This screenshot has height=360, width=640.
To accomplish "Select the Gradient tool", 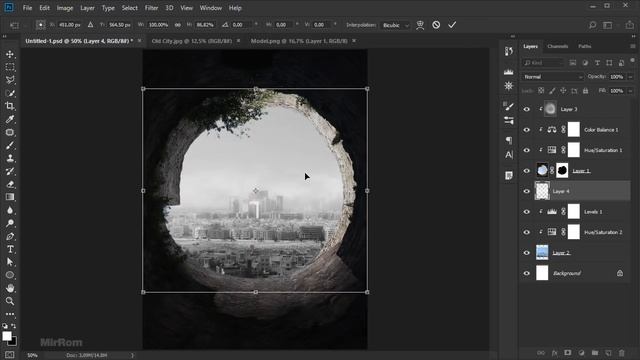I will pos(10,197).
